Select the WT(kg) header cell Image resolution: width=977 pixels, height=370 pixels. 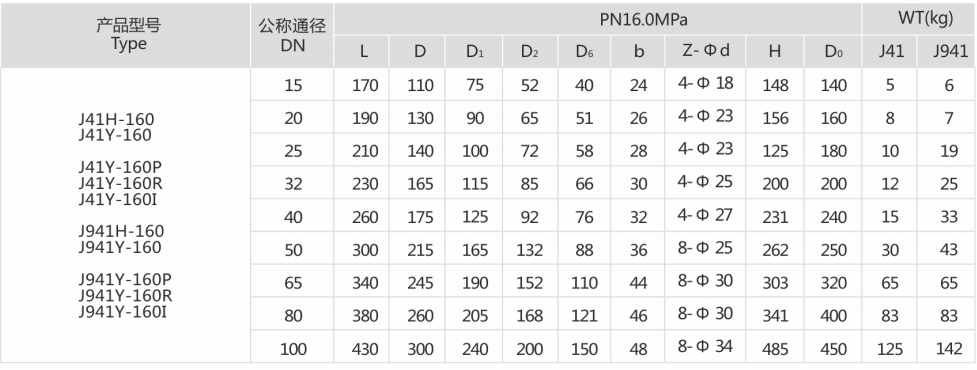[919, 19]
